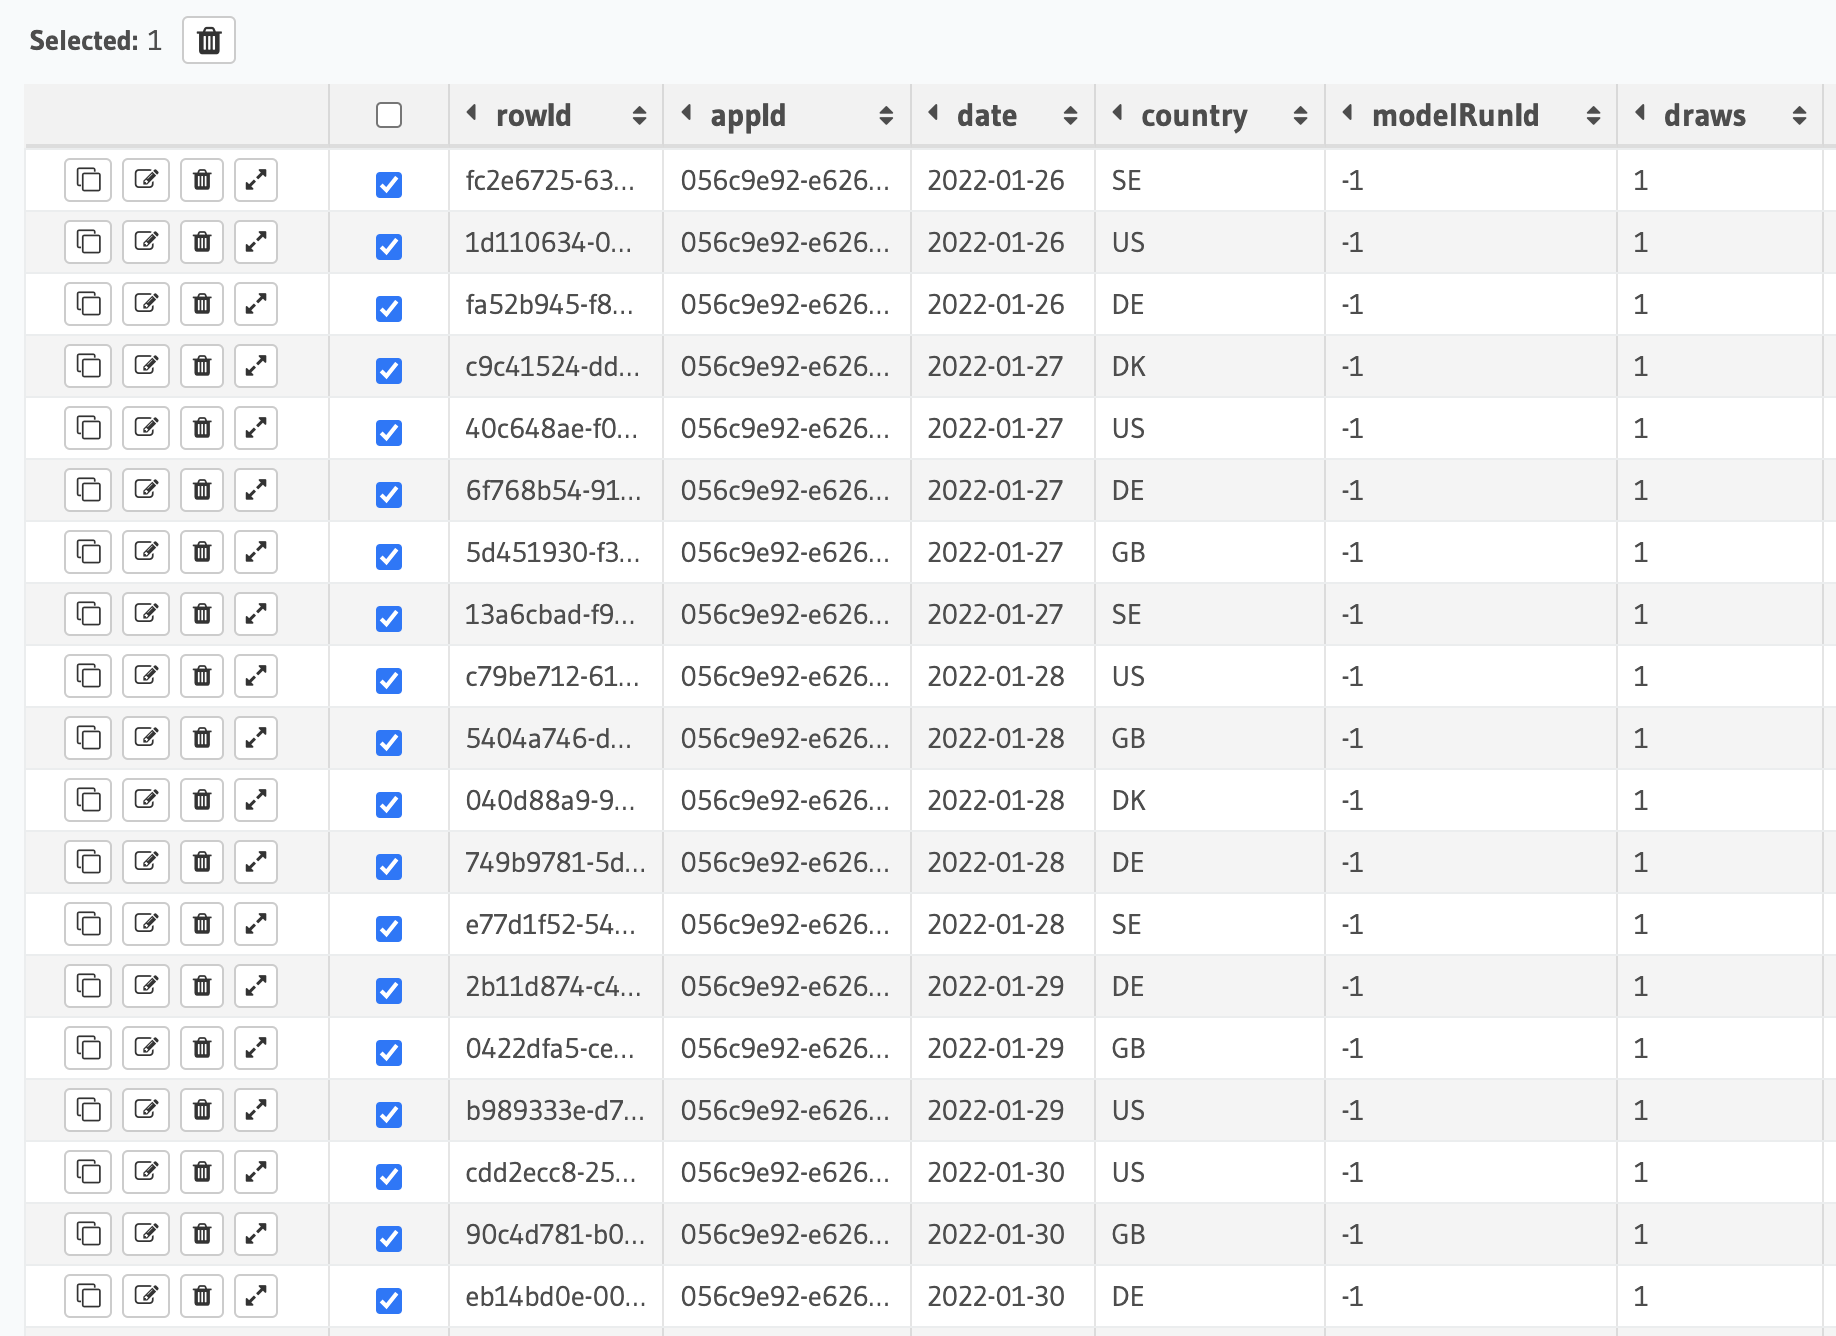This screenshot has height=1336, width=1836.
Task: Uncheck the row 5d451930-f3... checkbox
Action: 389,556
